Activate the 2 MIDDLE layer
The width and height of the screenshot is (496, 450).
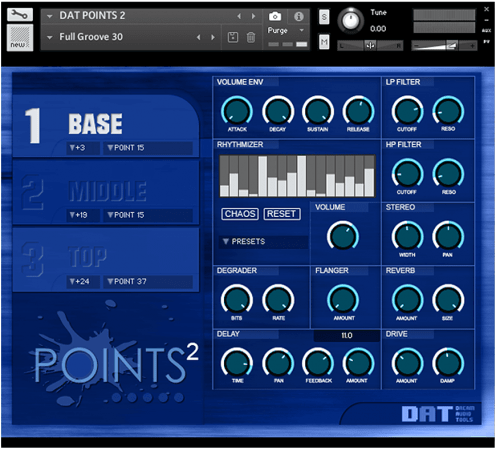[x=106, y=192]
